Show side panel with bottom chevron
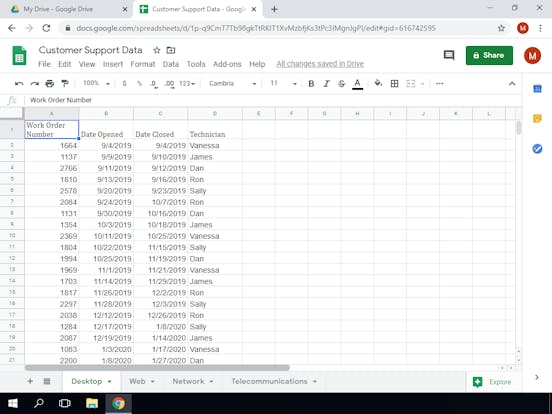Screen dimensions: 552x414 coord(537,377)
